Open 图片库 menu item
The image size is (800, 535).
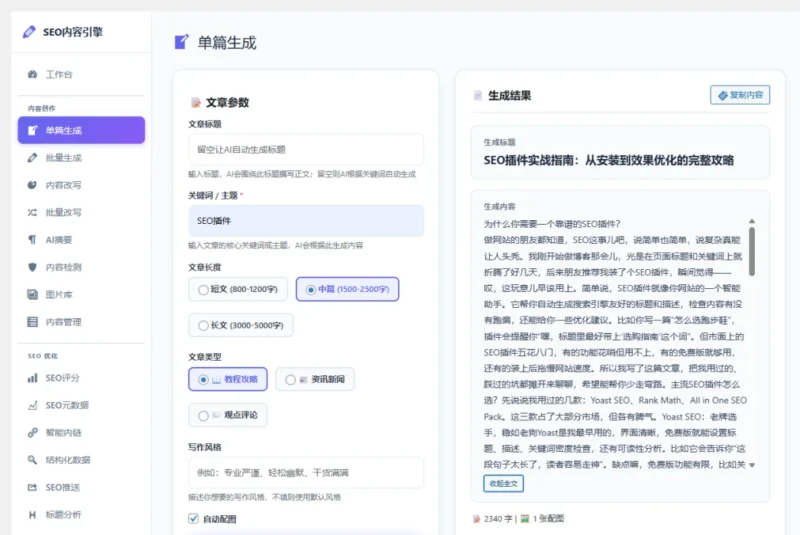coord(81,294)
